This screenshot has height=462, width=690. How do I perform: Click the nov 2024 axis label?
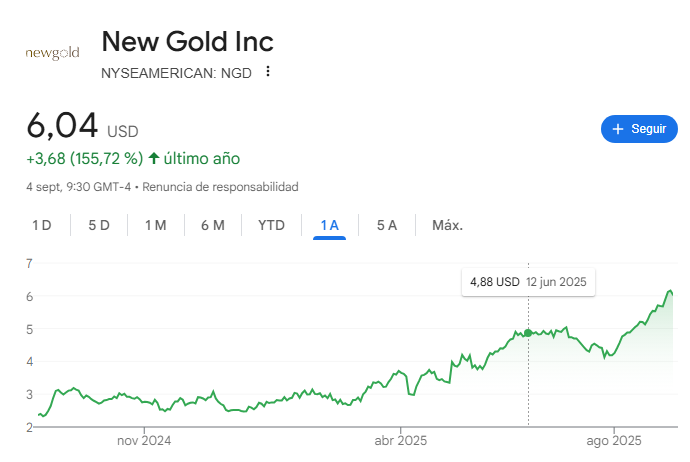click(144, 440)
